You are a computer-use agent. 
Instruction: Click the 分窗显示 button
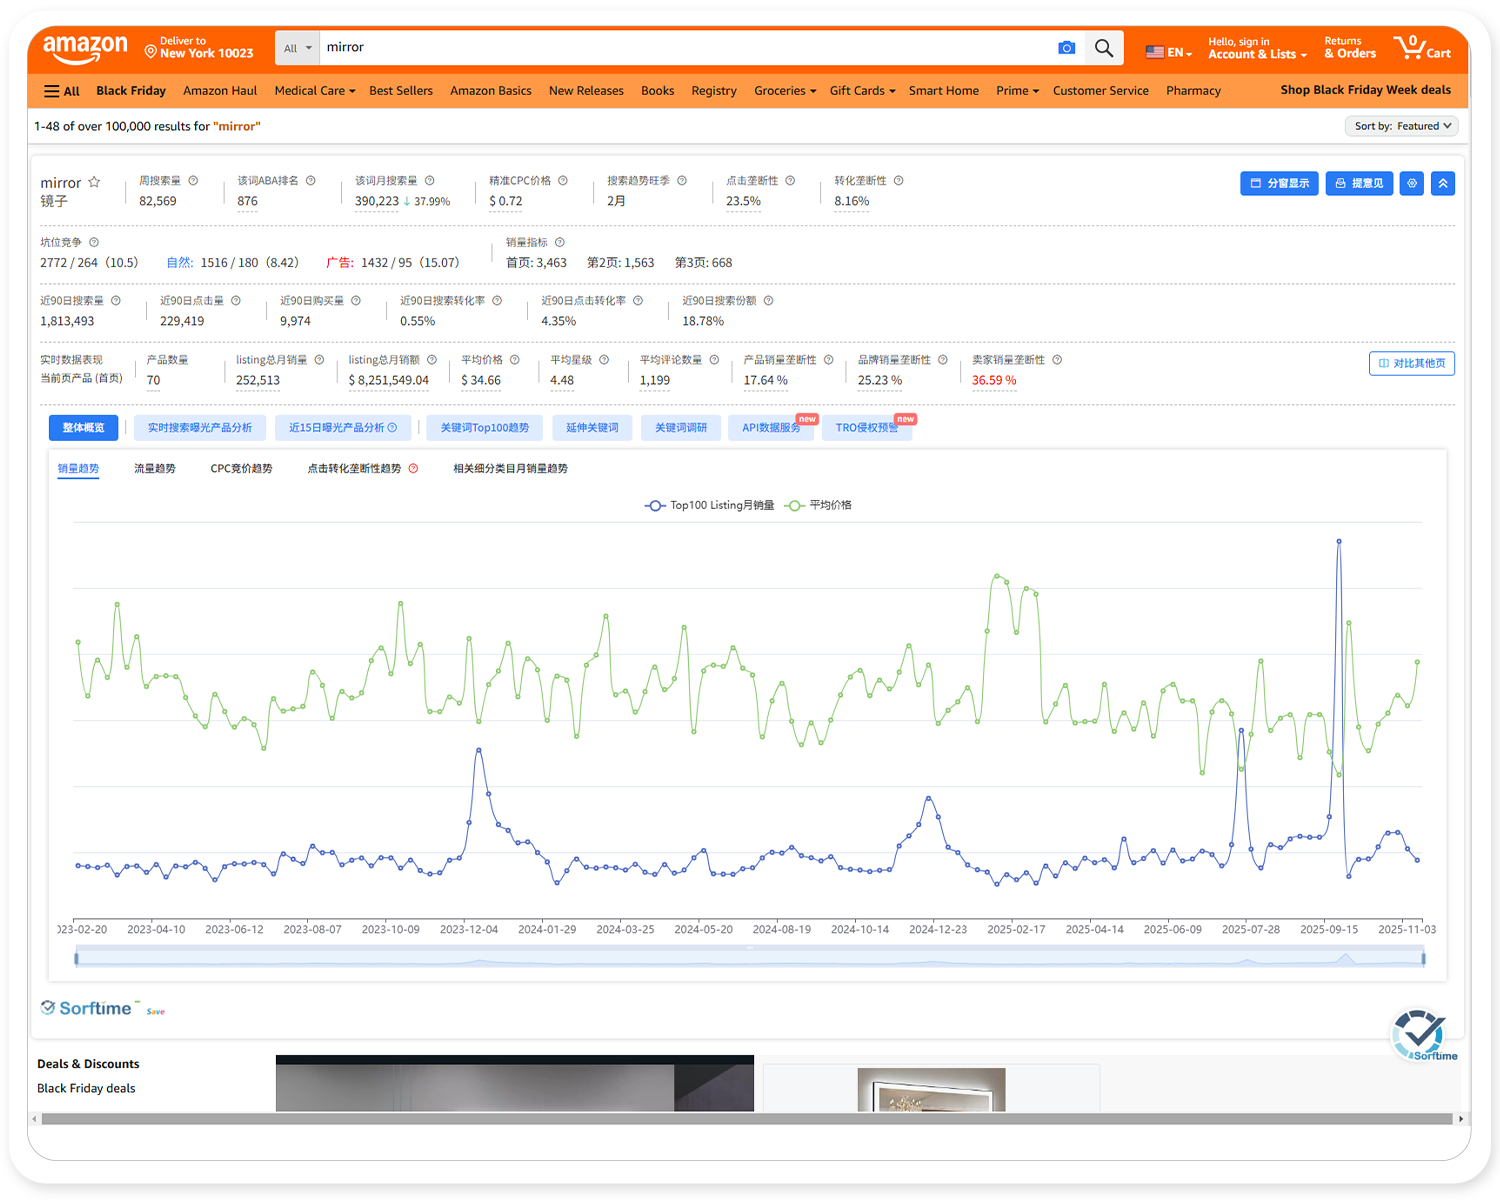[1279, 183]
